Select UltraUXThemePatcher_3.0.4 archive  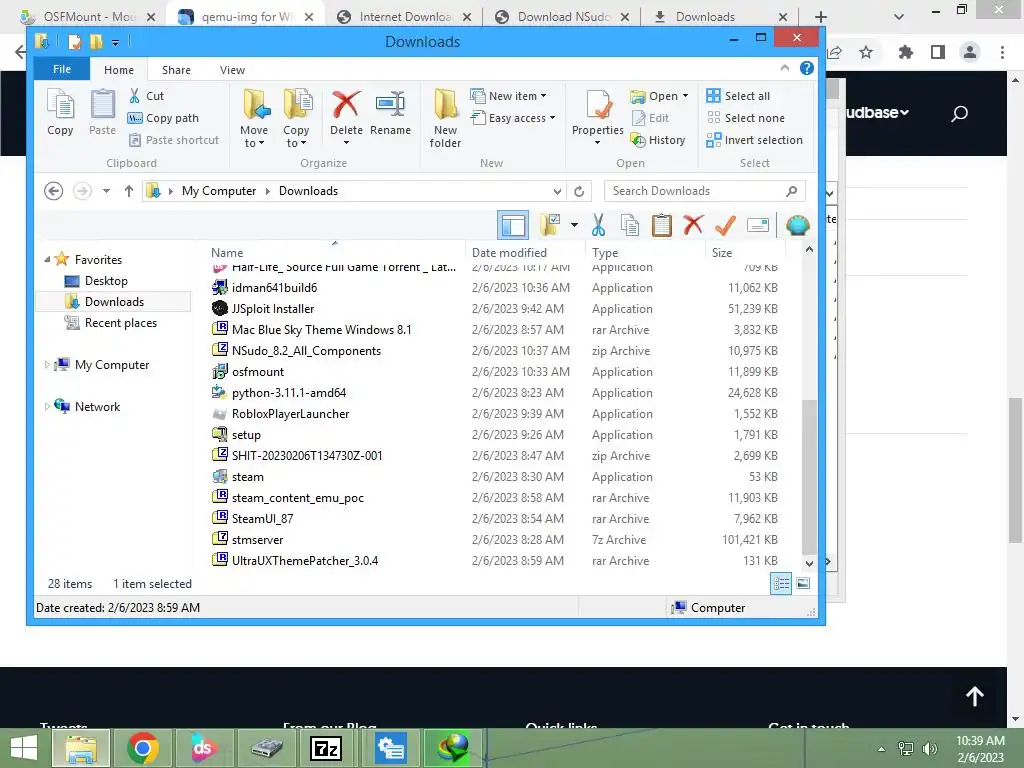(304, 561)
